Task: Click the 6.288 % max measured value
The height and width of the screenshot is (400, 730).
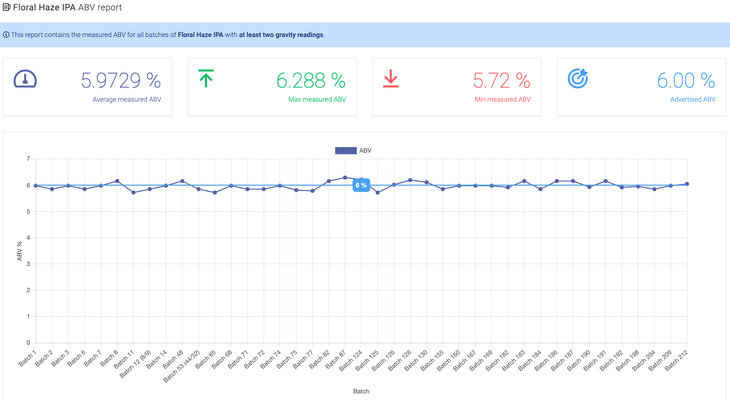Action: point(311,81)
